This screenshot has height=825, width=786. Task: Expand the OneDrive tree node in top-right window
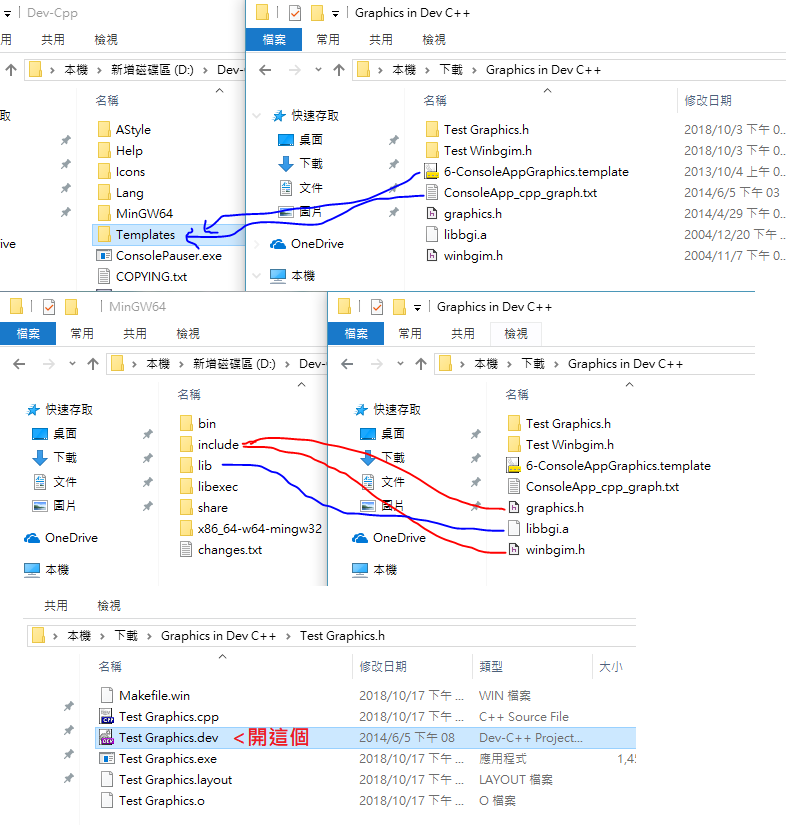tap(259, 244)
